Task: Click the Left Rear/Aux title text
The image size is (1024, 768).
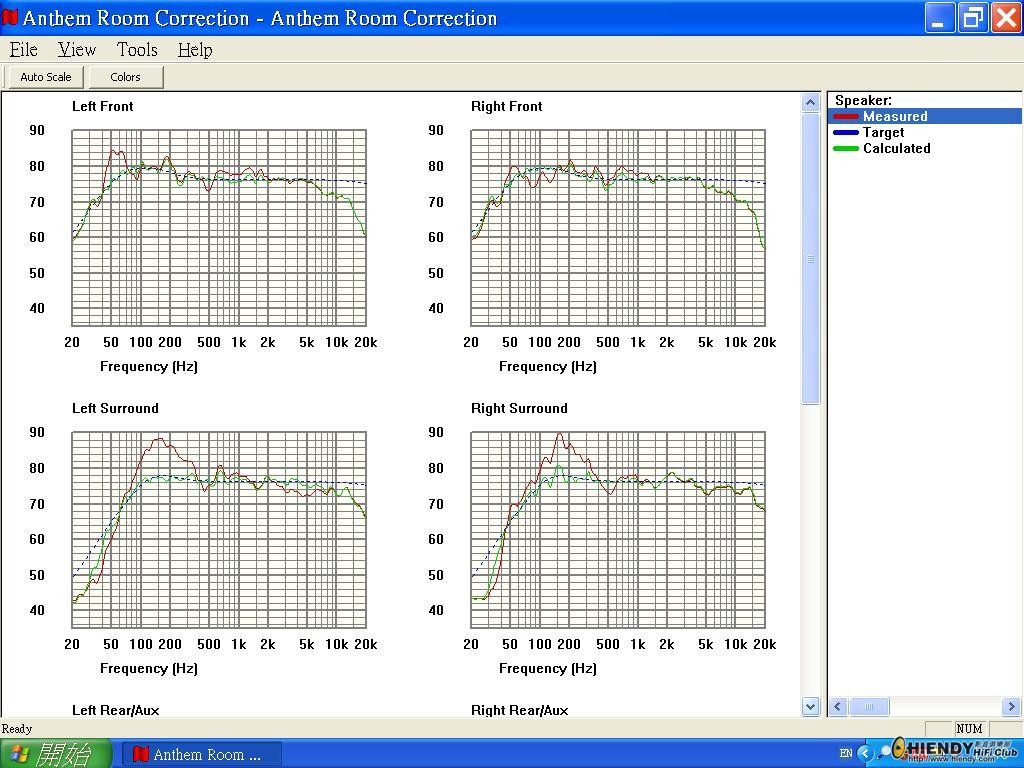Action: [116, 710]
